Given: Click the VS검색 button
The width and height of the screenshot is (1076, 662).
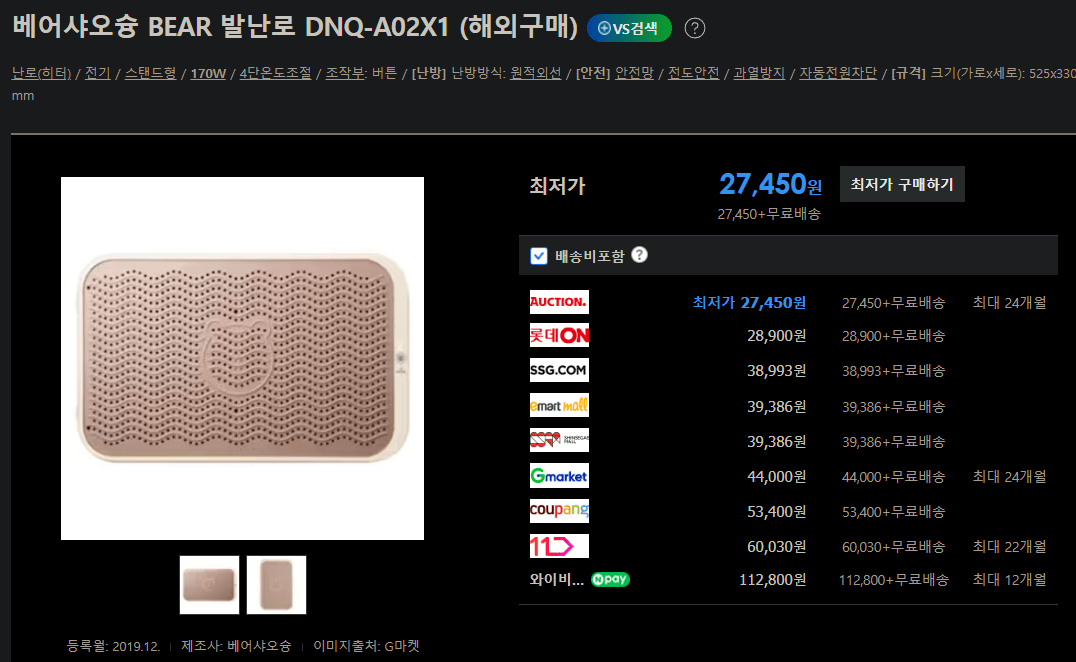Looking at the screenshot, I should tap(629, 28).
